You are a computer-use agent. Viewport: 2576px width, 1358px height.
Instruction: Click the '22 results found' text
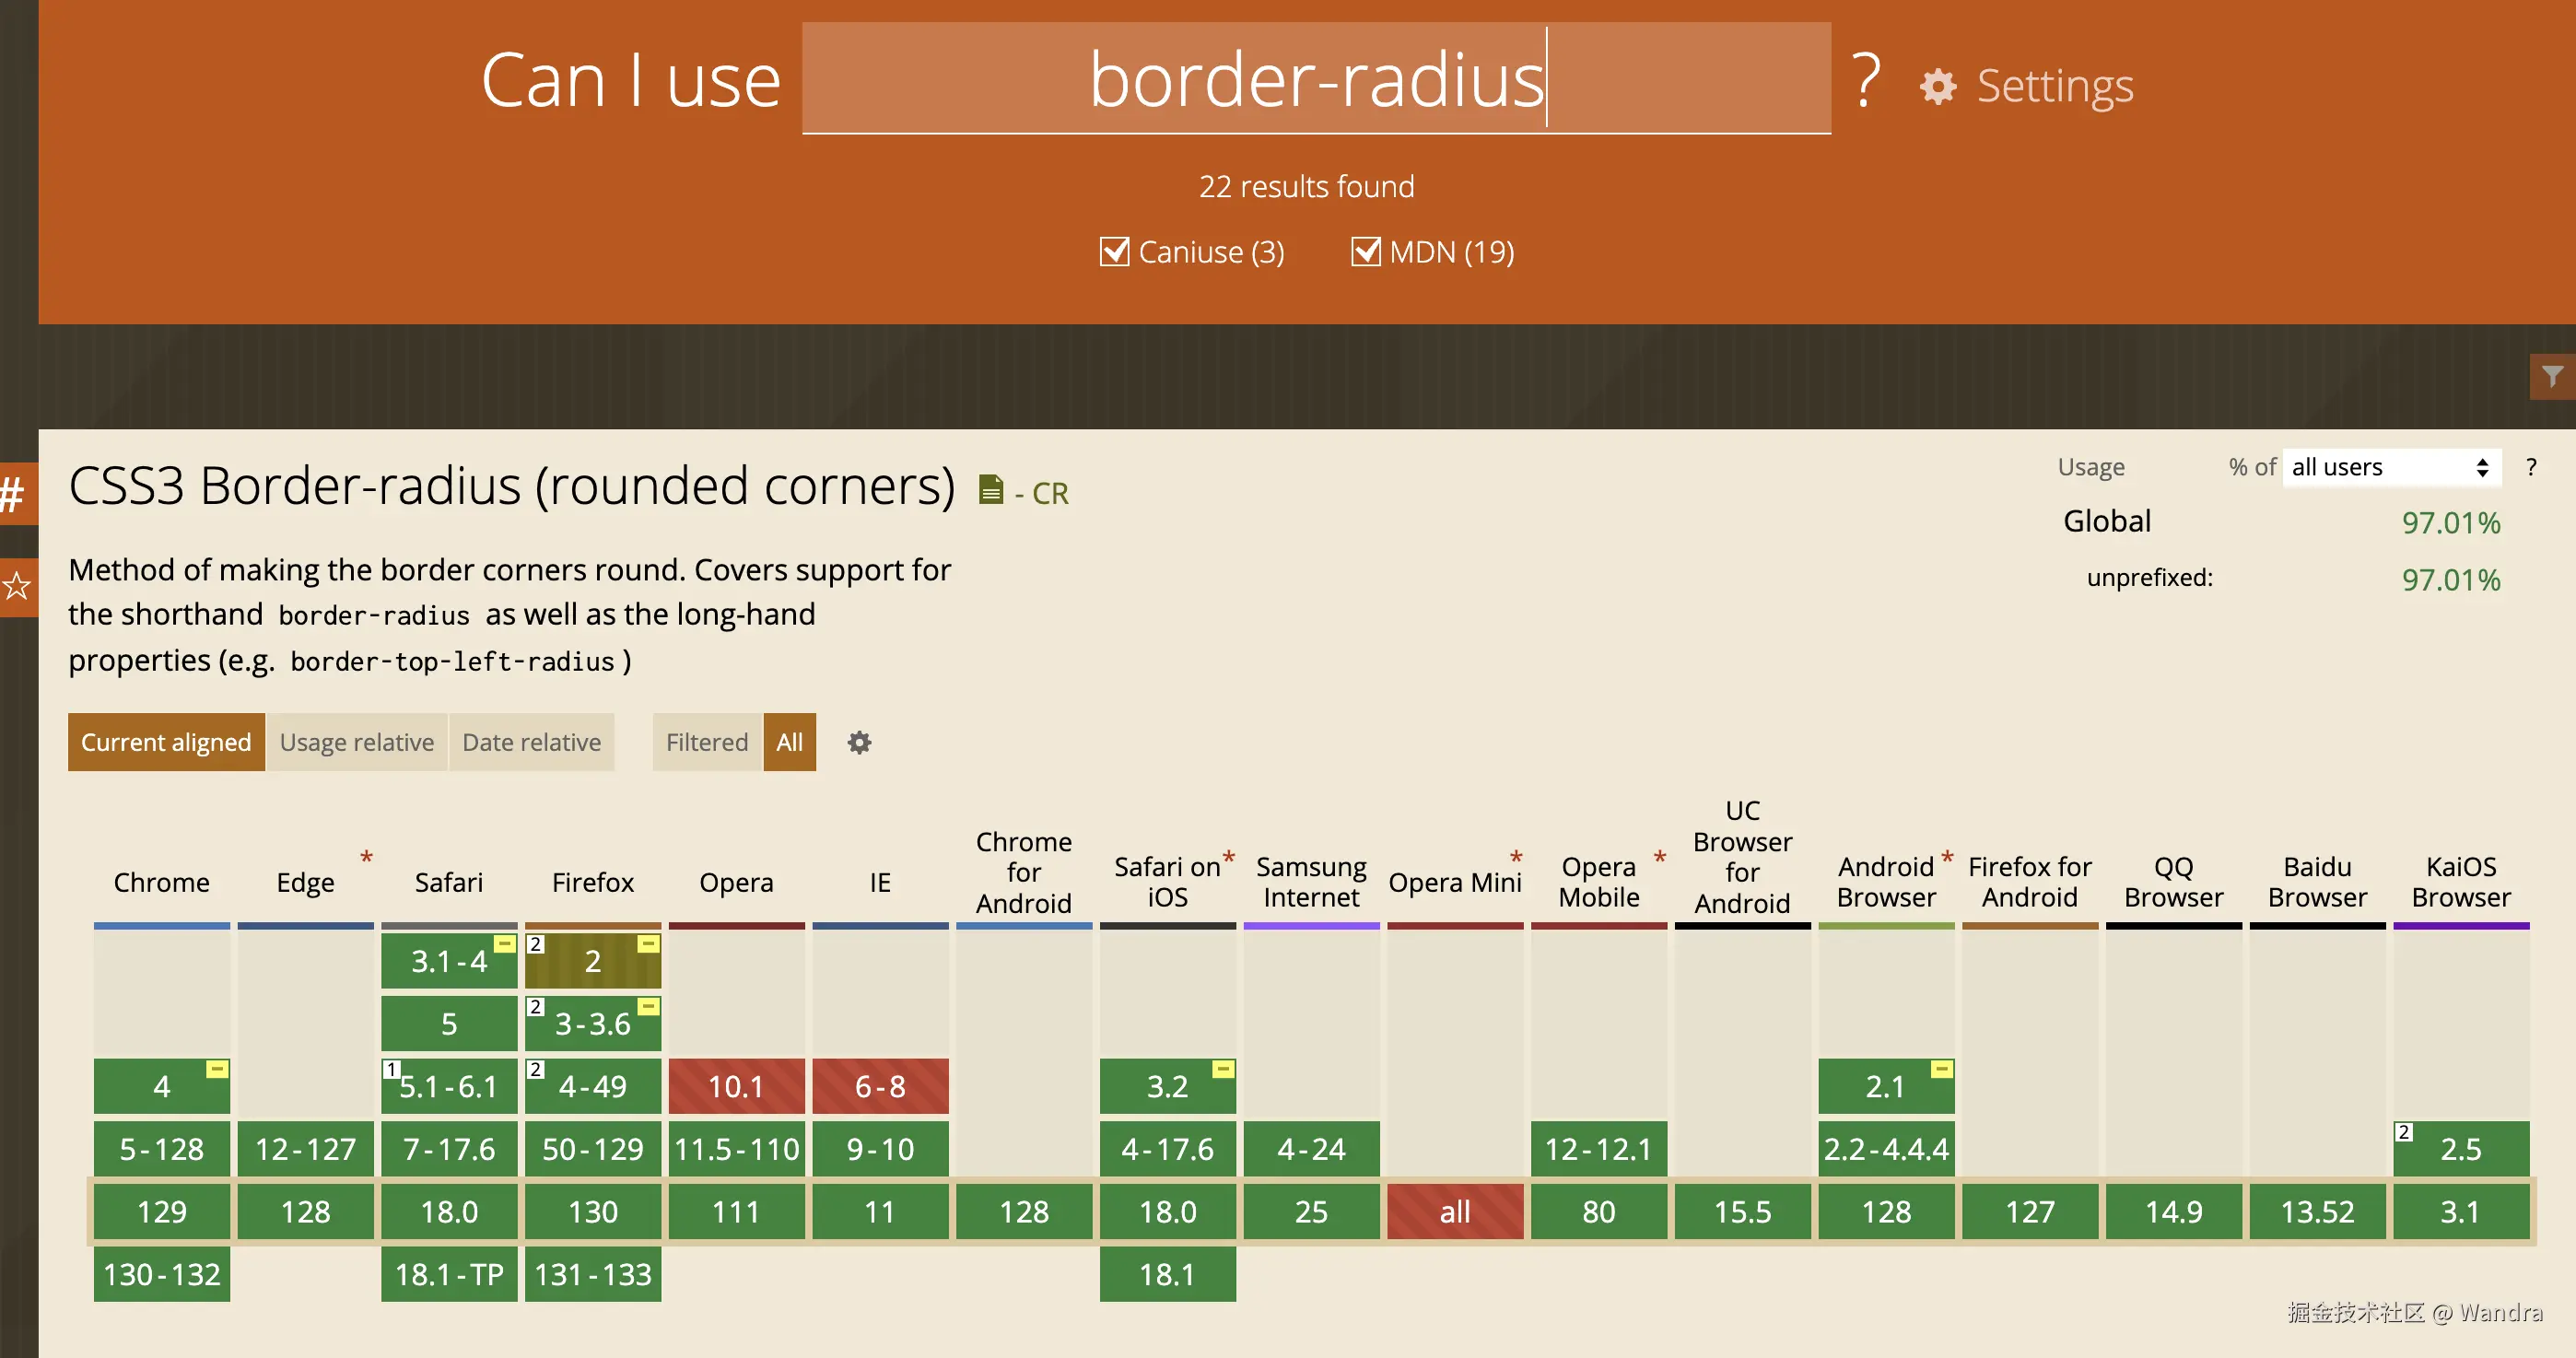[1307, 186]
